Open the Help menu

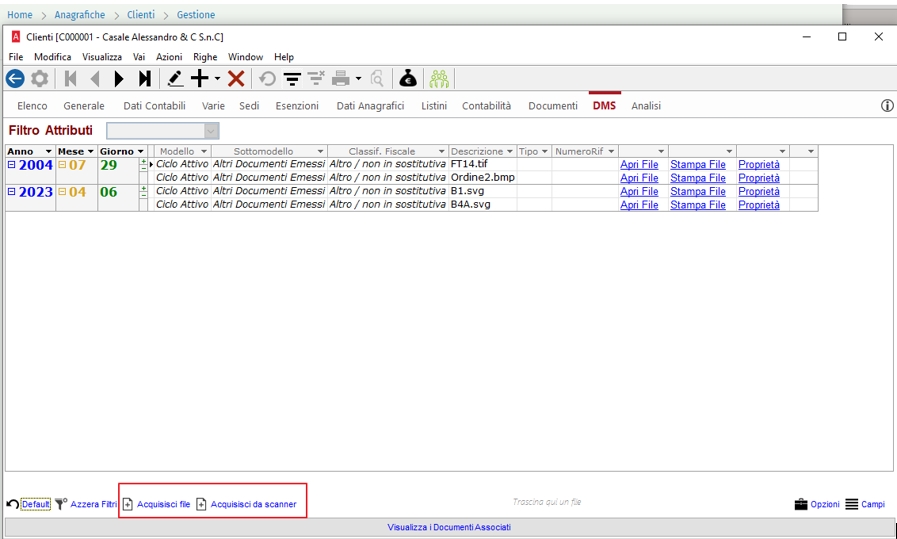284,57
